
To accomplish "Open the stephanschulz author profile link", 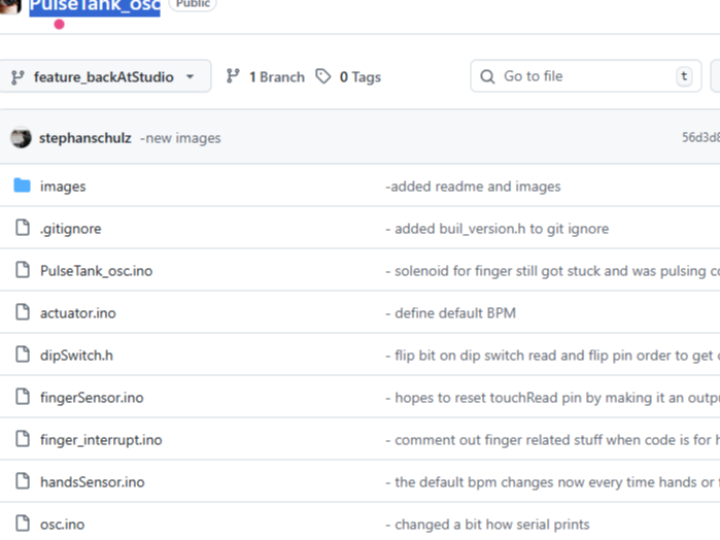I will tap(85, 138).
